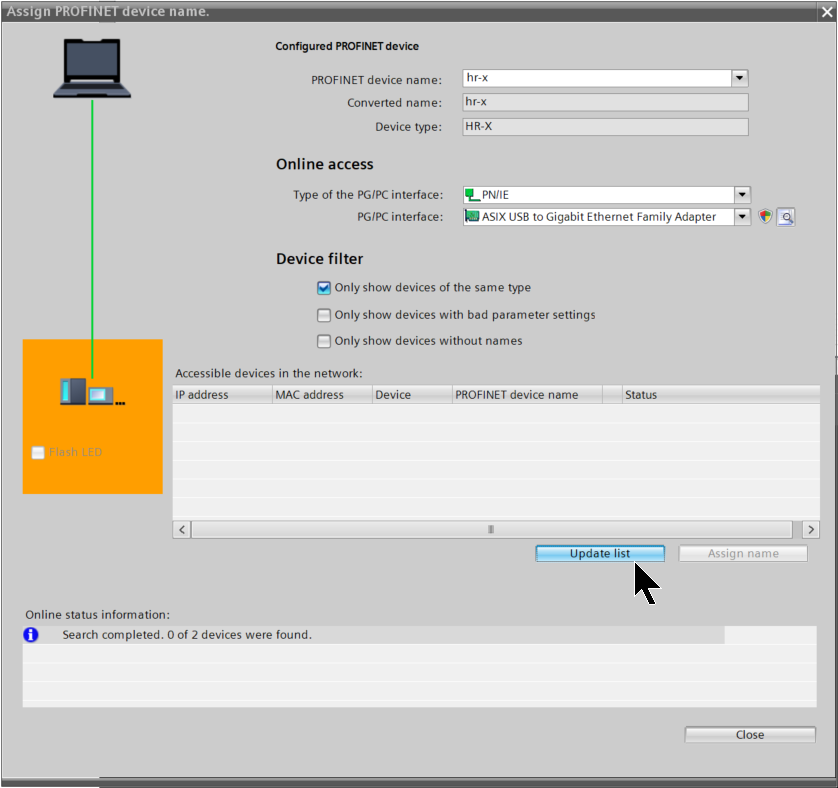Click the left arrow of horizontal scrollbar
This screenshot has width=838, height=788.
[x=182, y=529]
